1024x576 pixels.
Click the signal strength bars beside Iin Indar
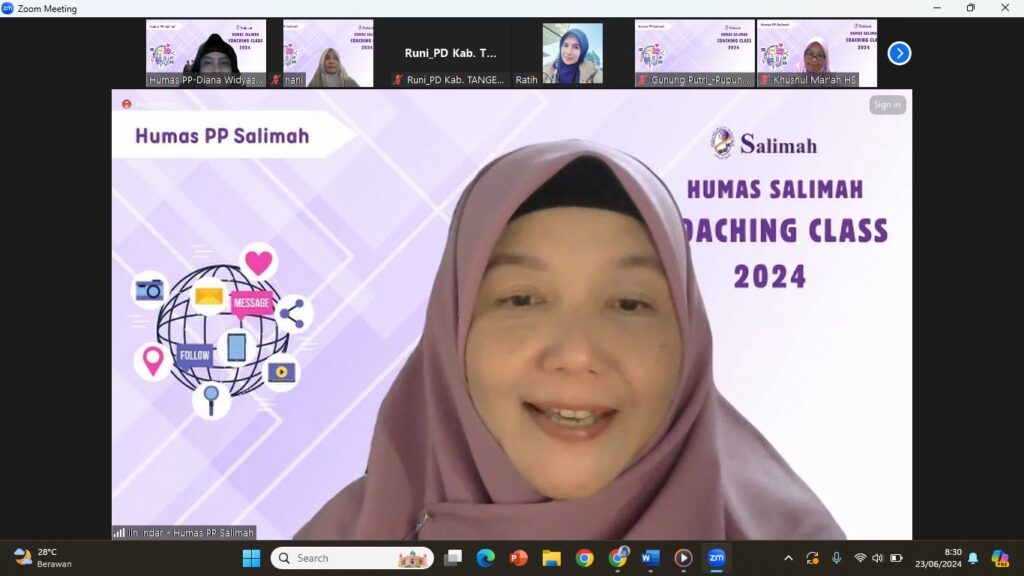coord(119,533)
